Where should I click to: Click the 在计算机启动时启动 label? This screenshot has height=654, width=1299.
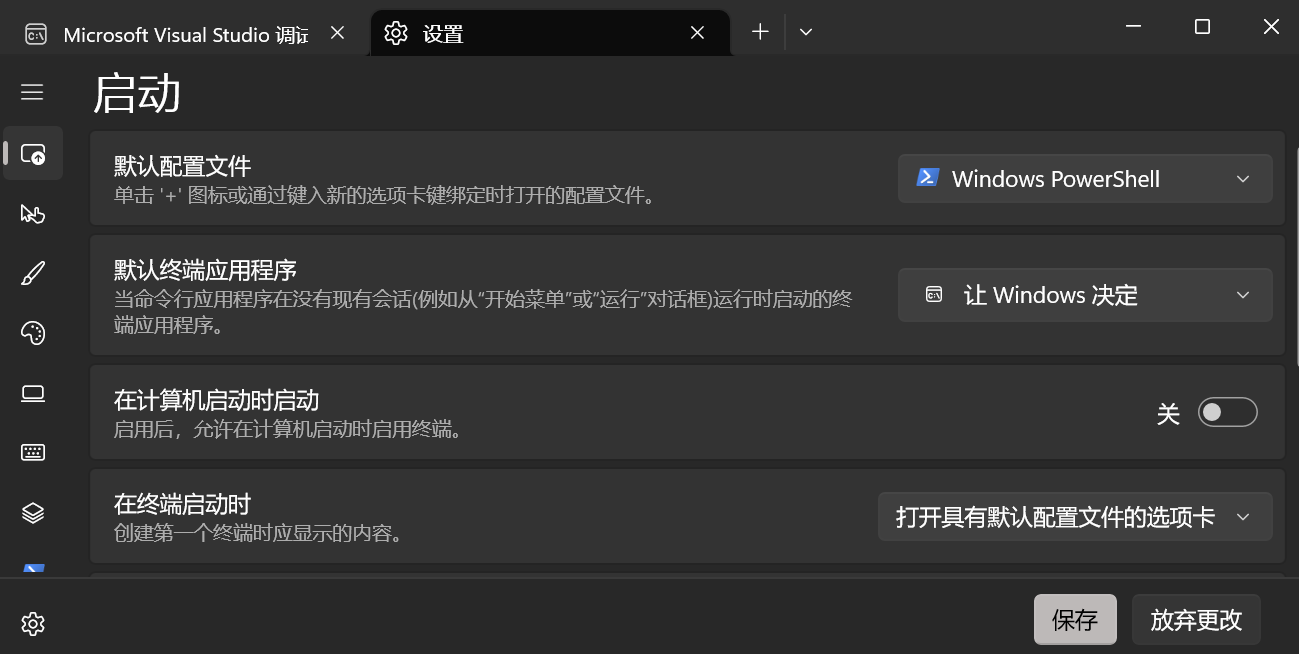pyautogui.click(x=216, y=401)
